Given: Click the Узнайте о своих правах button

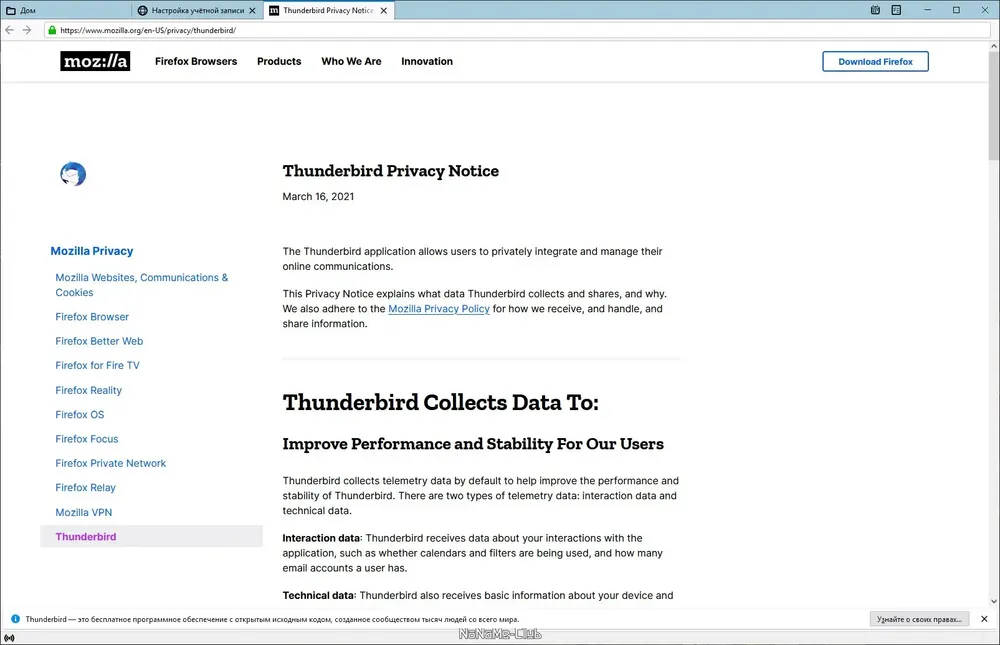Looking at the screenshot, I should (919, 619).
